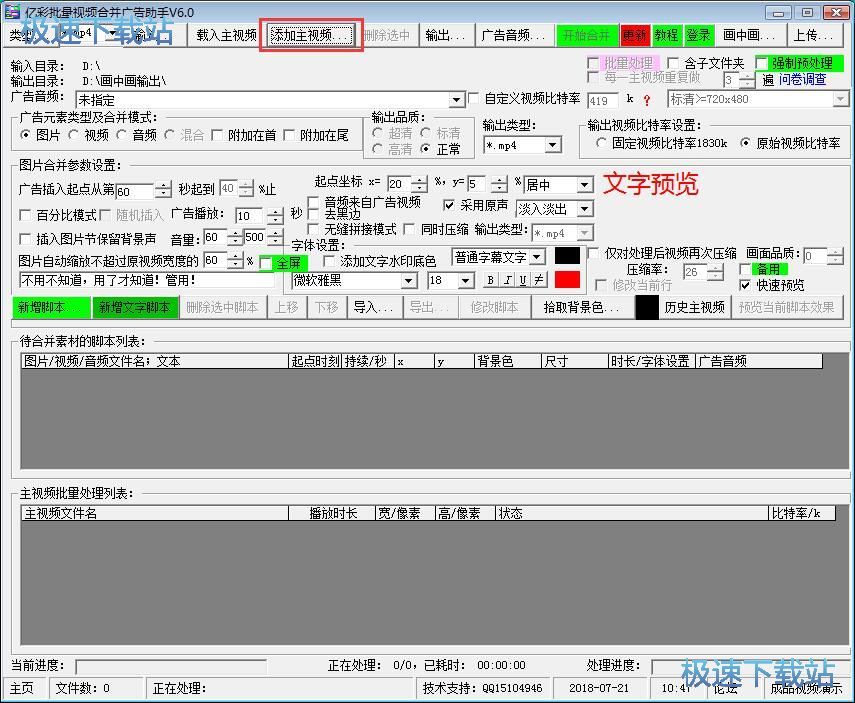Click the red 更新 update button

click(634, 35)
